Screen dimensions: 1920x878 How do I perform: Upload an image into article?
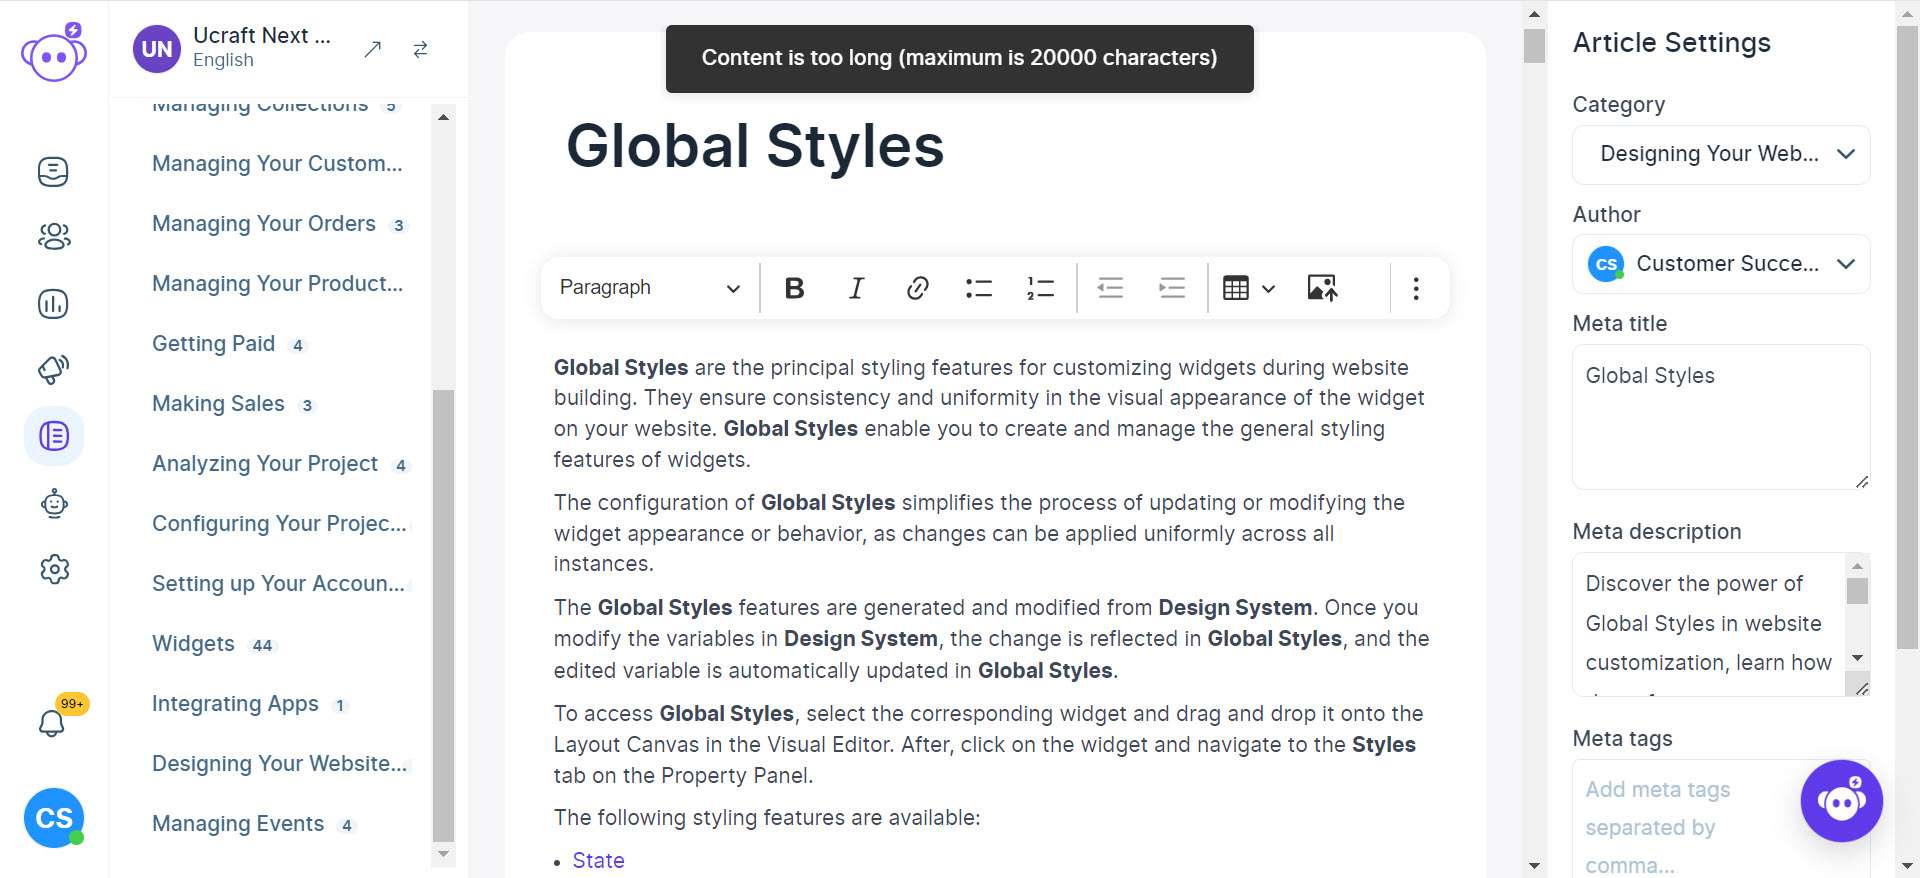pyautogui.click(x=1322, y=288)
